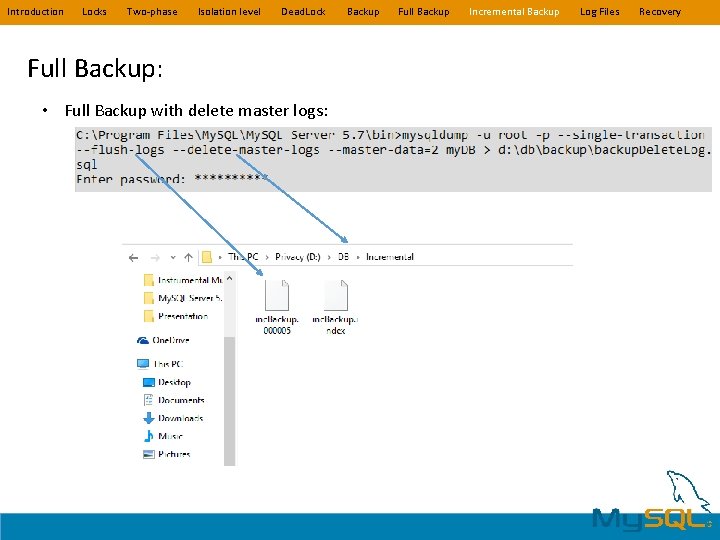Click the OneDrive cloud icon

click(143, 340)
